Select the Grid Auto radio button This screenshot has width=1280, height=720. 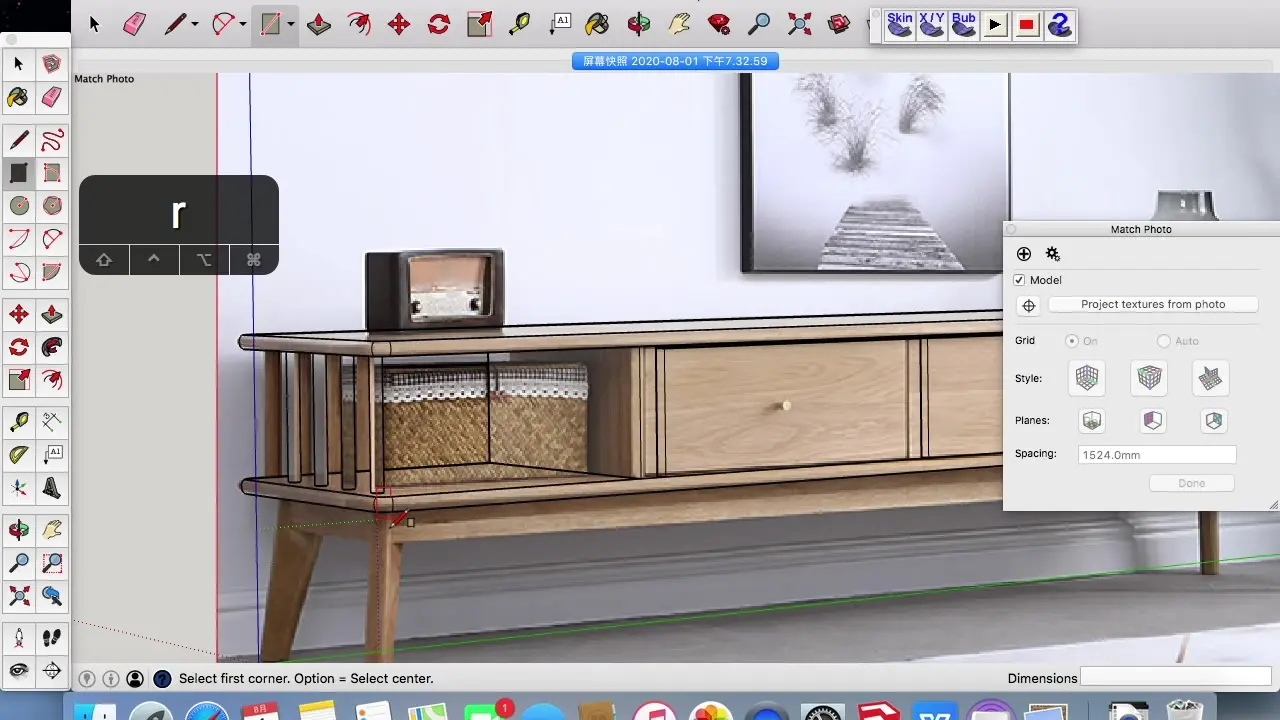click(1164, 341)
